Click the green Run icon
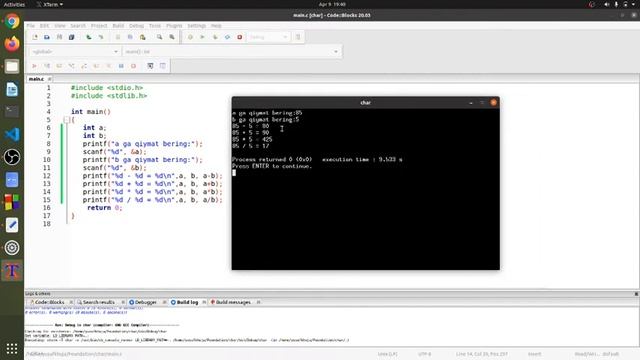This screenshot has height=360, width=640. (202, 37)
